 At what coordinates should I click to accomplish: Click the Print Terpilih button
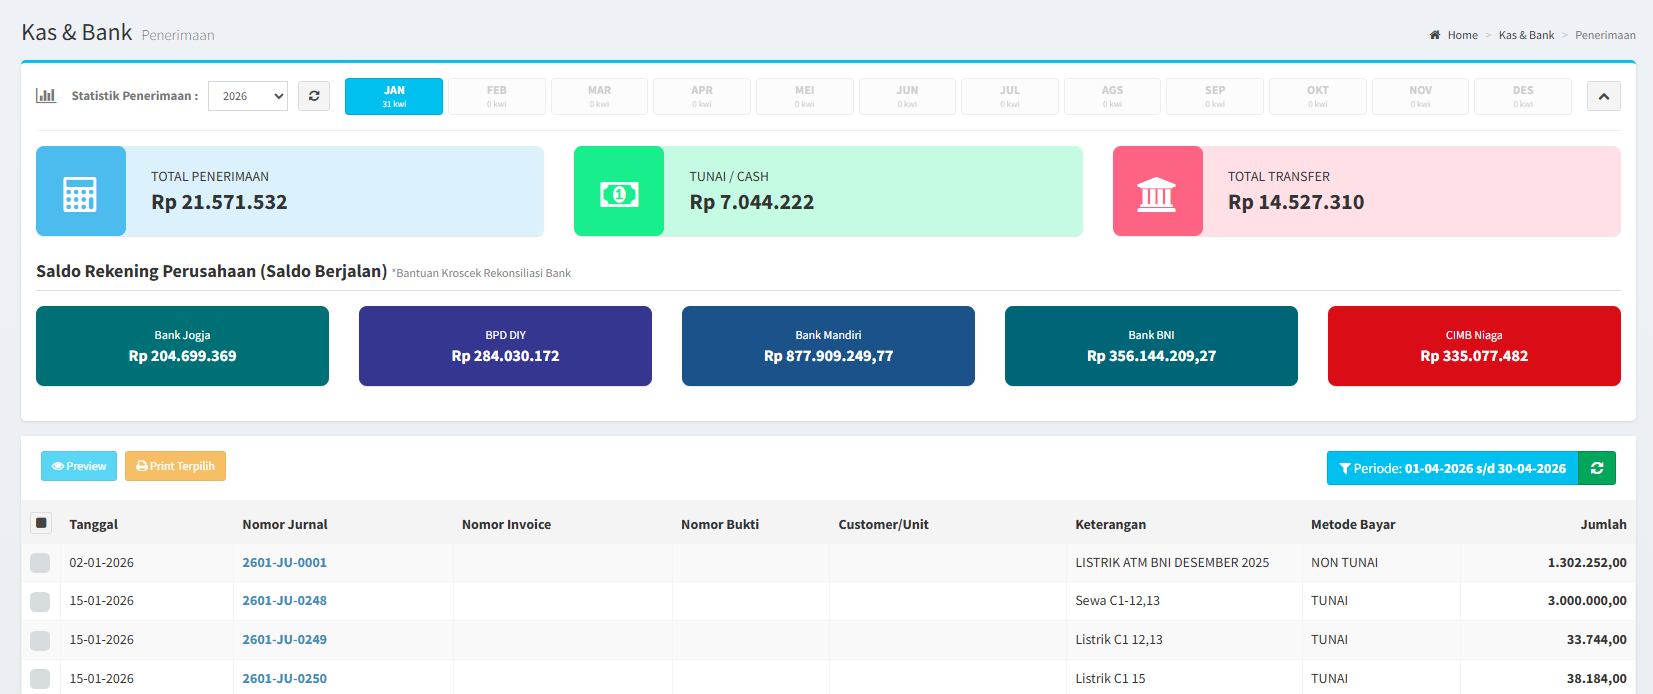pyautogui.click(x=175, y=466)
